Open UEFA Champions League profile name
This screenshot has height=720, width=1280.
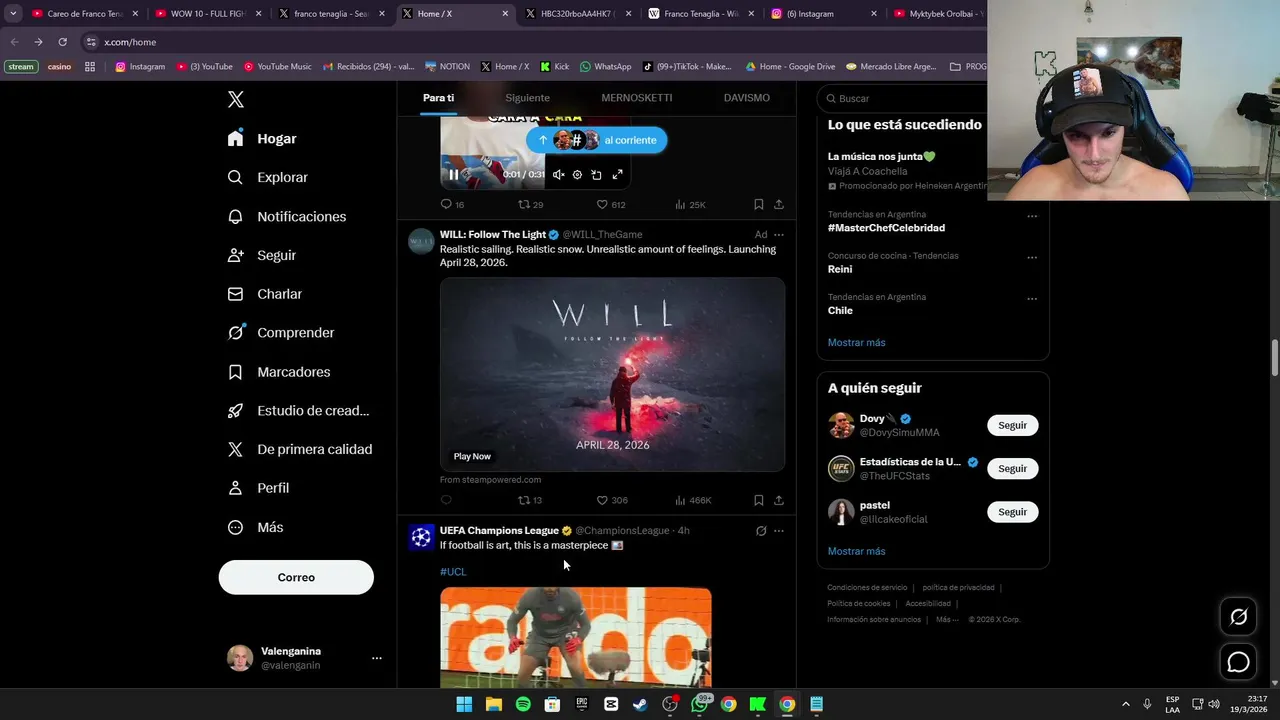499,531
